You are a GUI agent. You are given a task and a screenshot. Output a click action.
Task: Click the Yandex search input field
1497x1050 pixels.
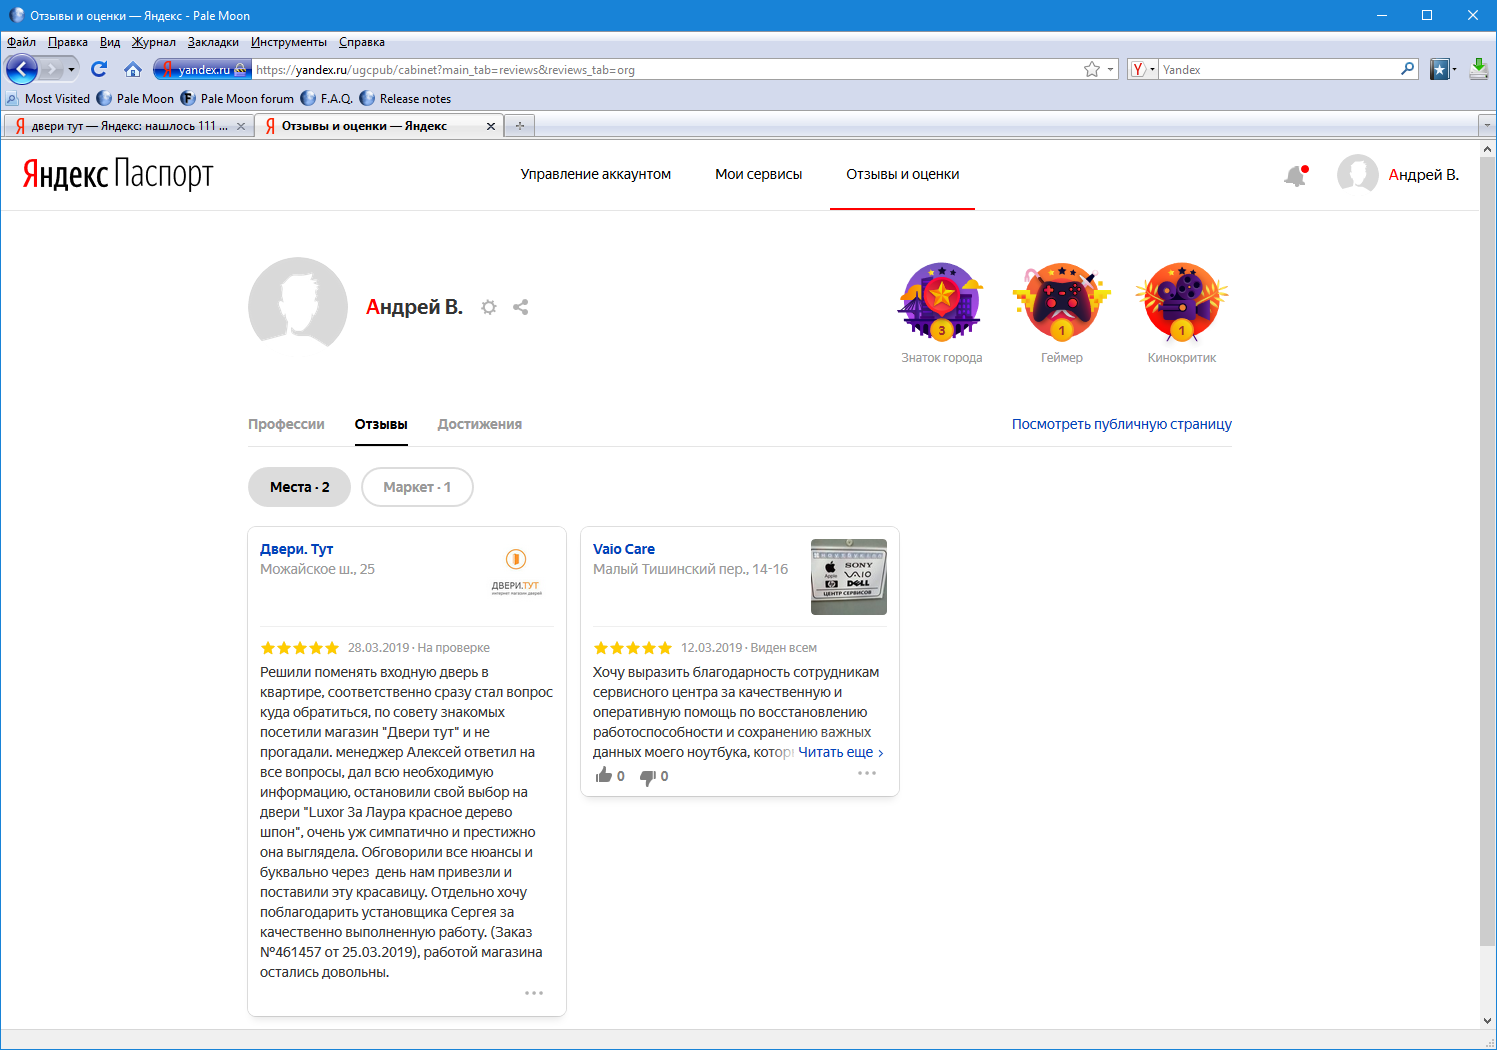pyautogui.click(x=1279, y=69)
